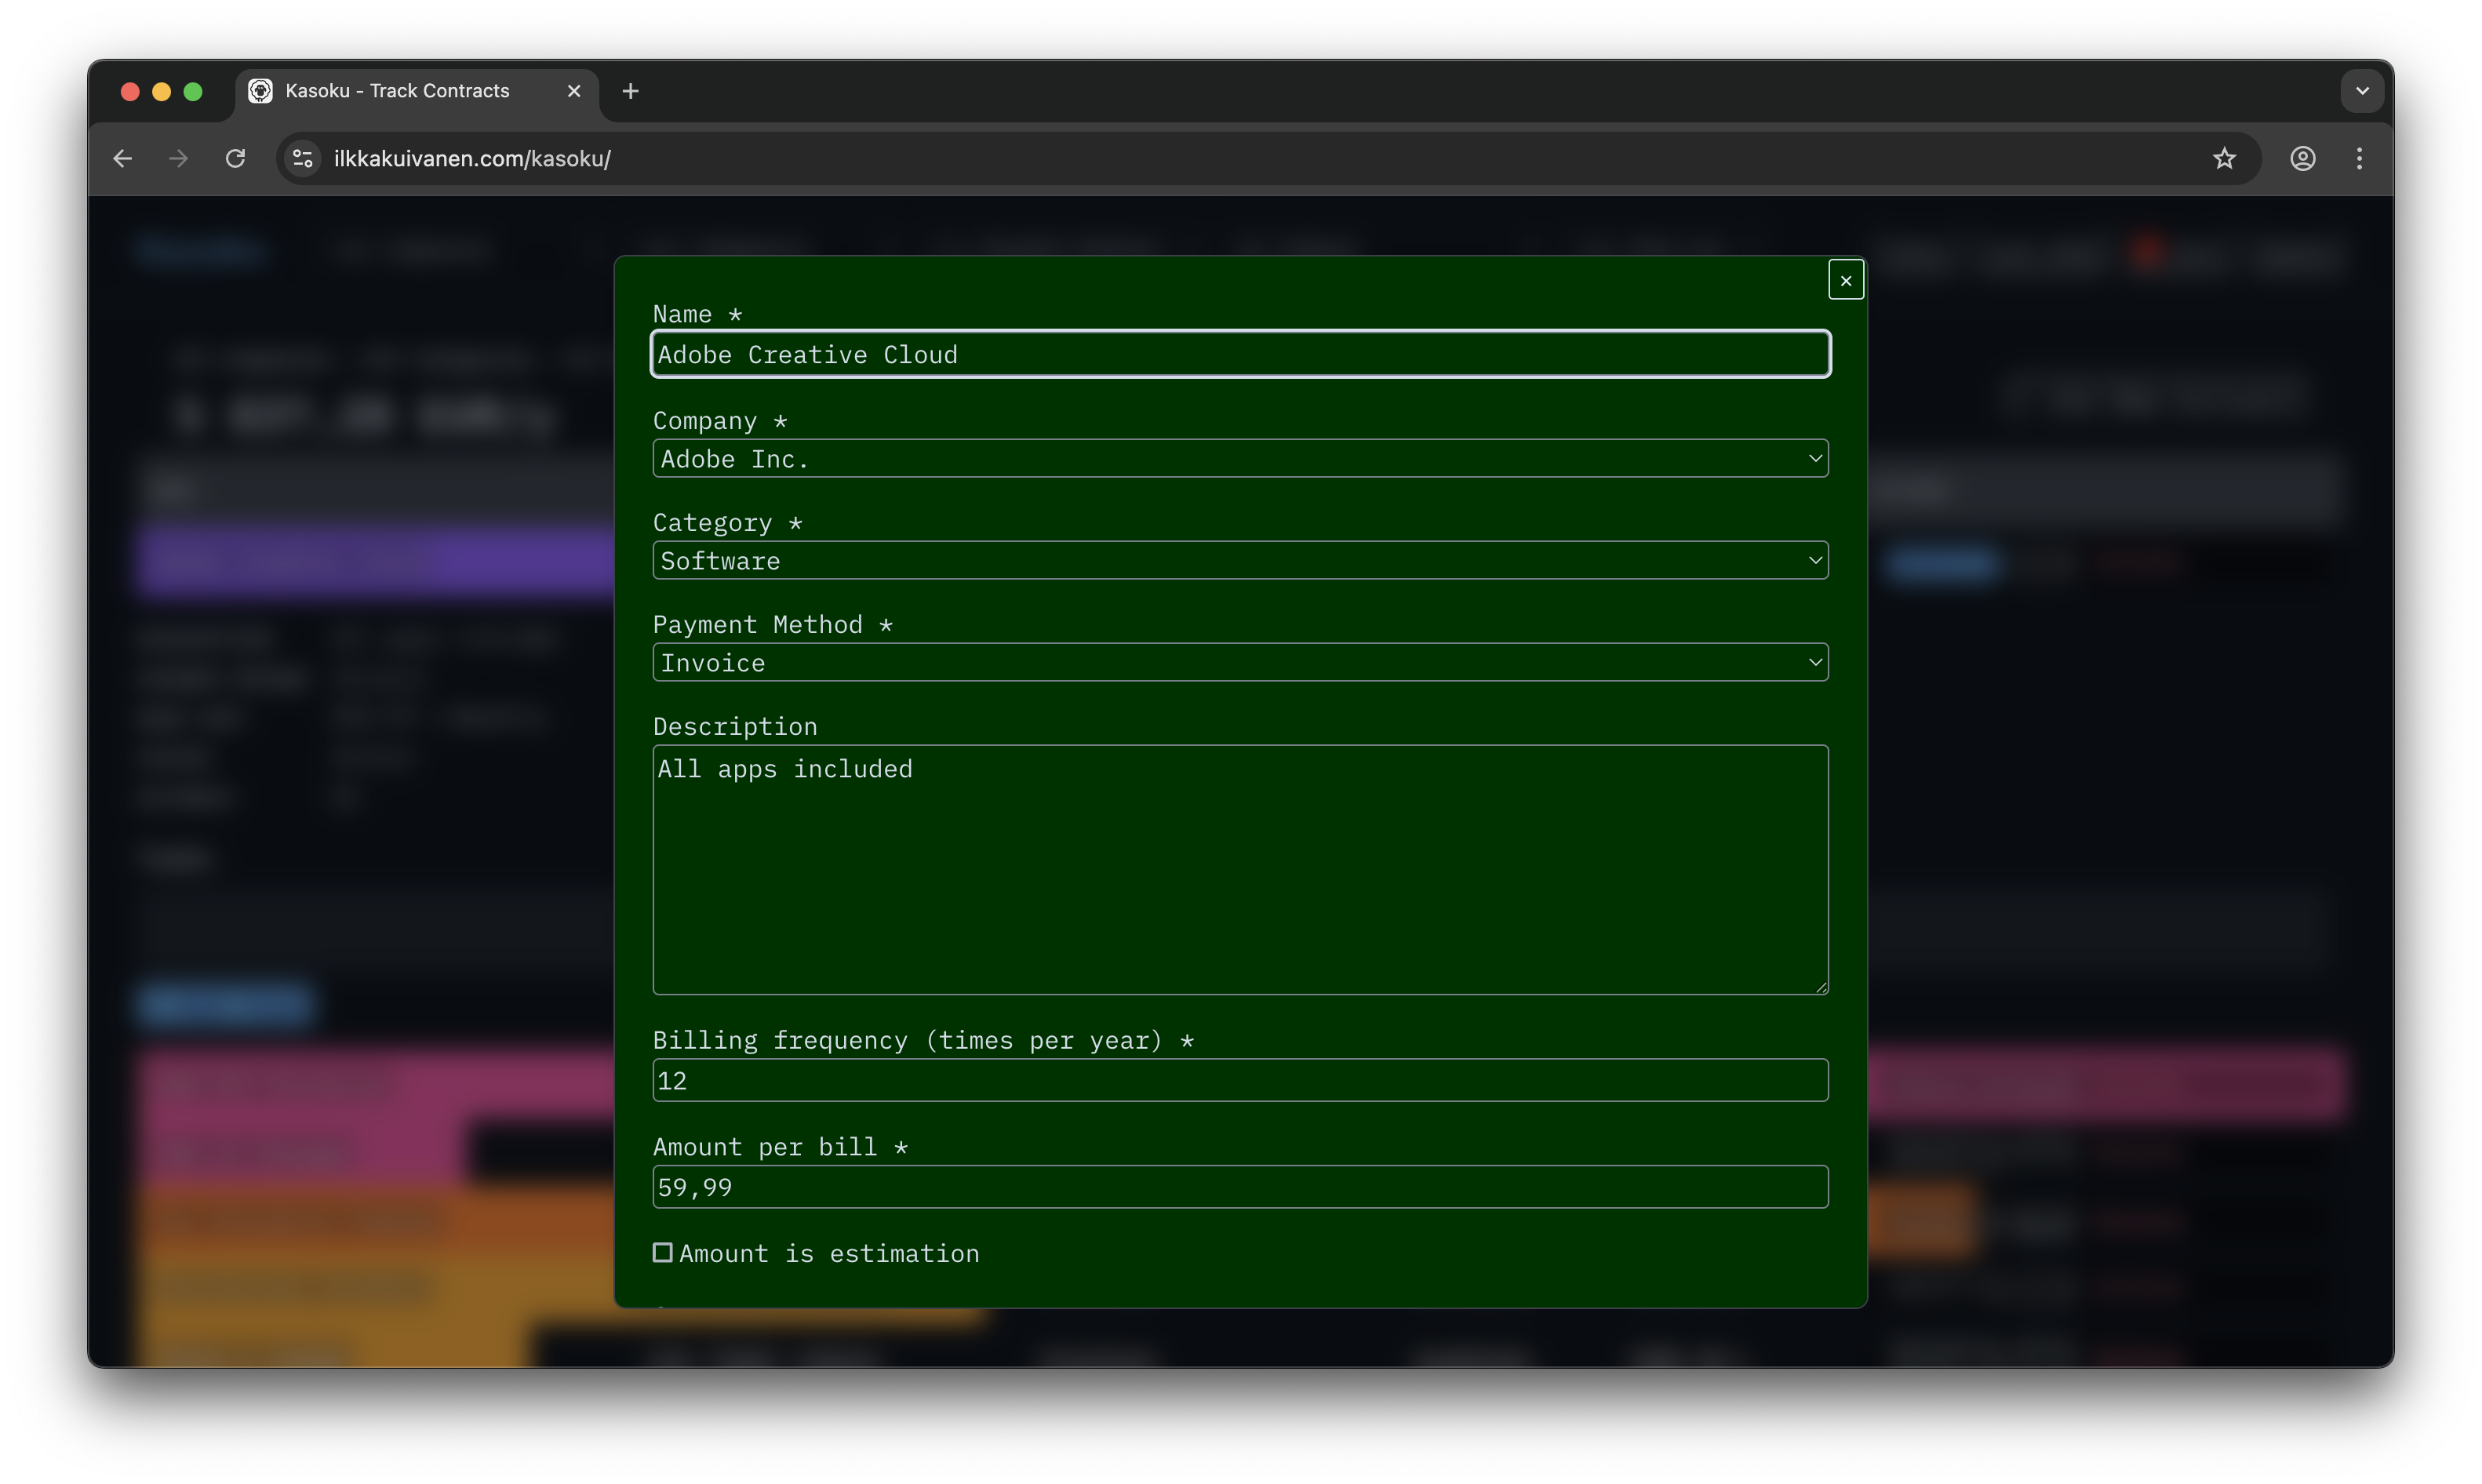Open a new browser tab
Viewport: 2482px width, 1484px height.
[630, 92]
